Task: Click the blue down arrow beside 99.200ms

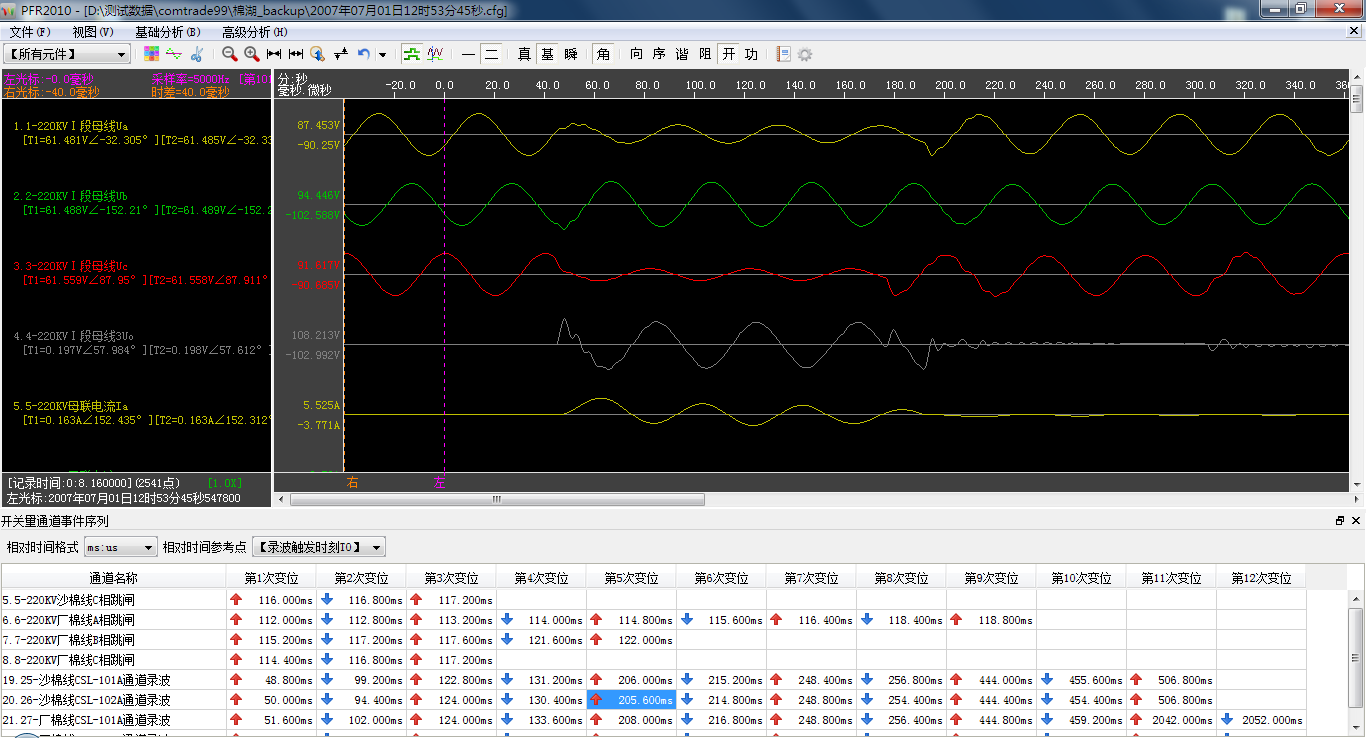Action: coord(326,680)
